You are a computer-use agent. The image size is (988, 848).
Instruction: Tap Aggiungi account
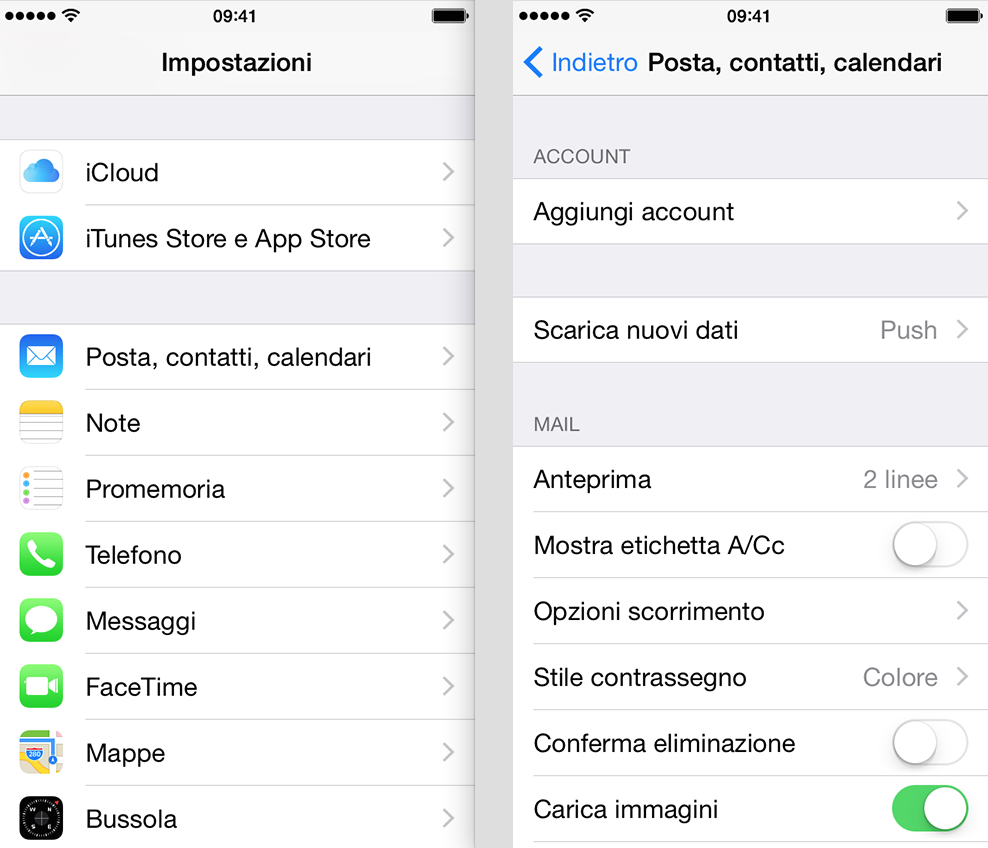click(x=750, y=212)
